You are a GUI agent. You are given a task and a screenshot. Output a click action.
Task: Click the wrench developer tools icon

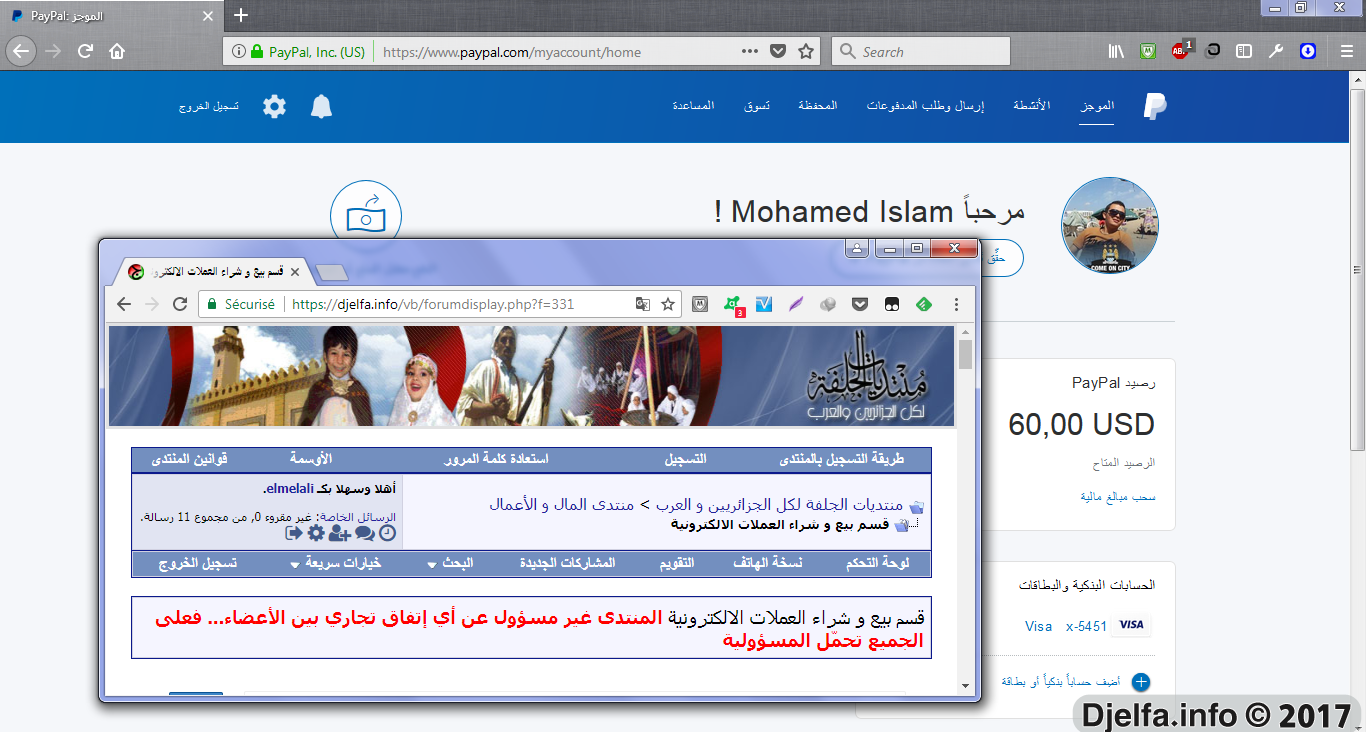tap(1276, 52)
